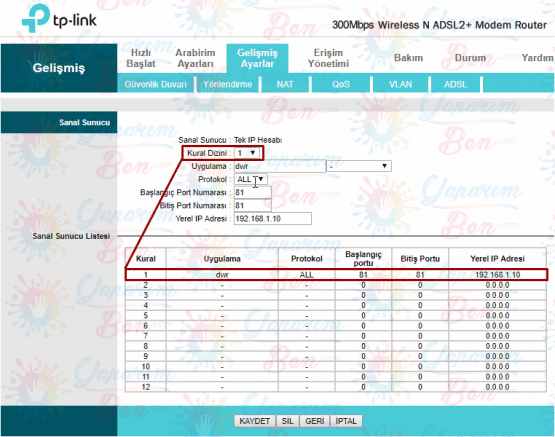Open the Yardım tab
Screen dimensions: 555x437
pos(537,58)
